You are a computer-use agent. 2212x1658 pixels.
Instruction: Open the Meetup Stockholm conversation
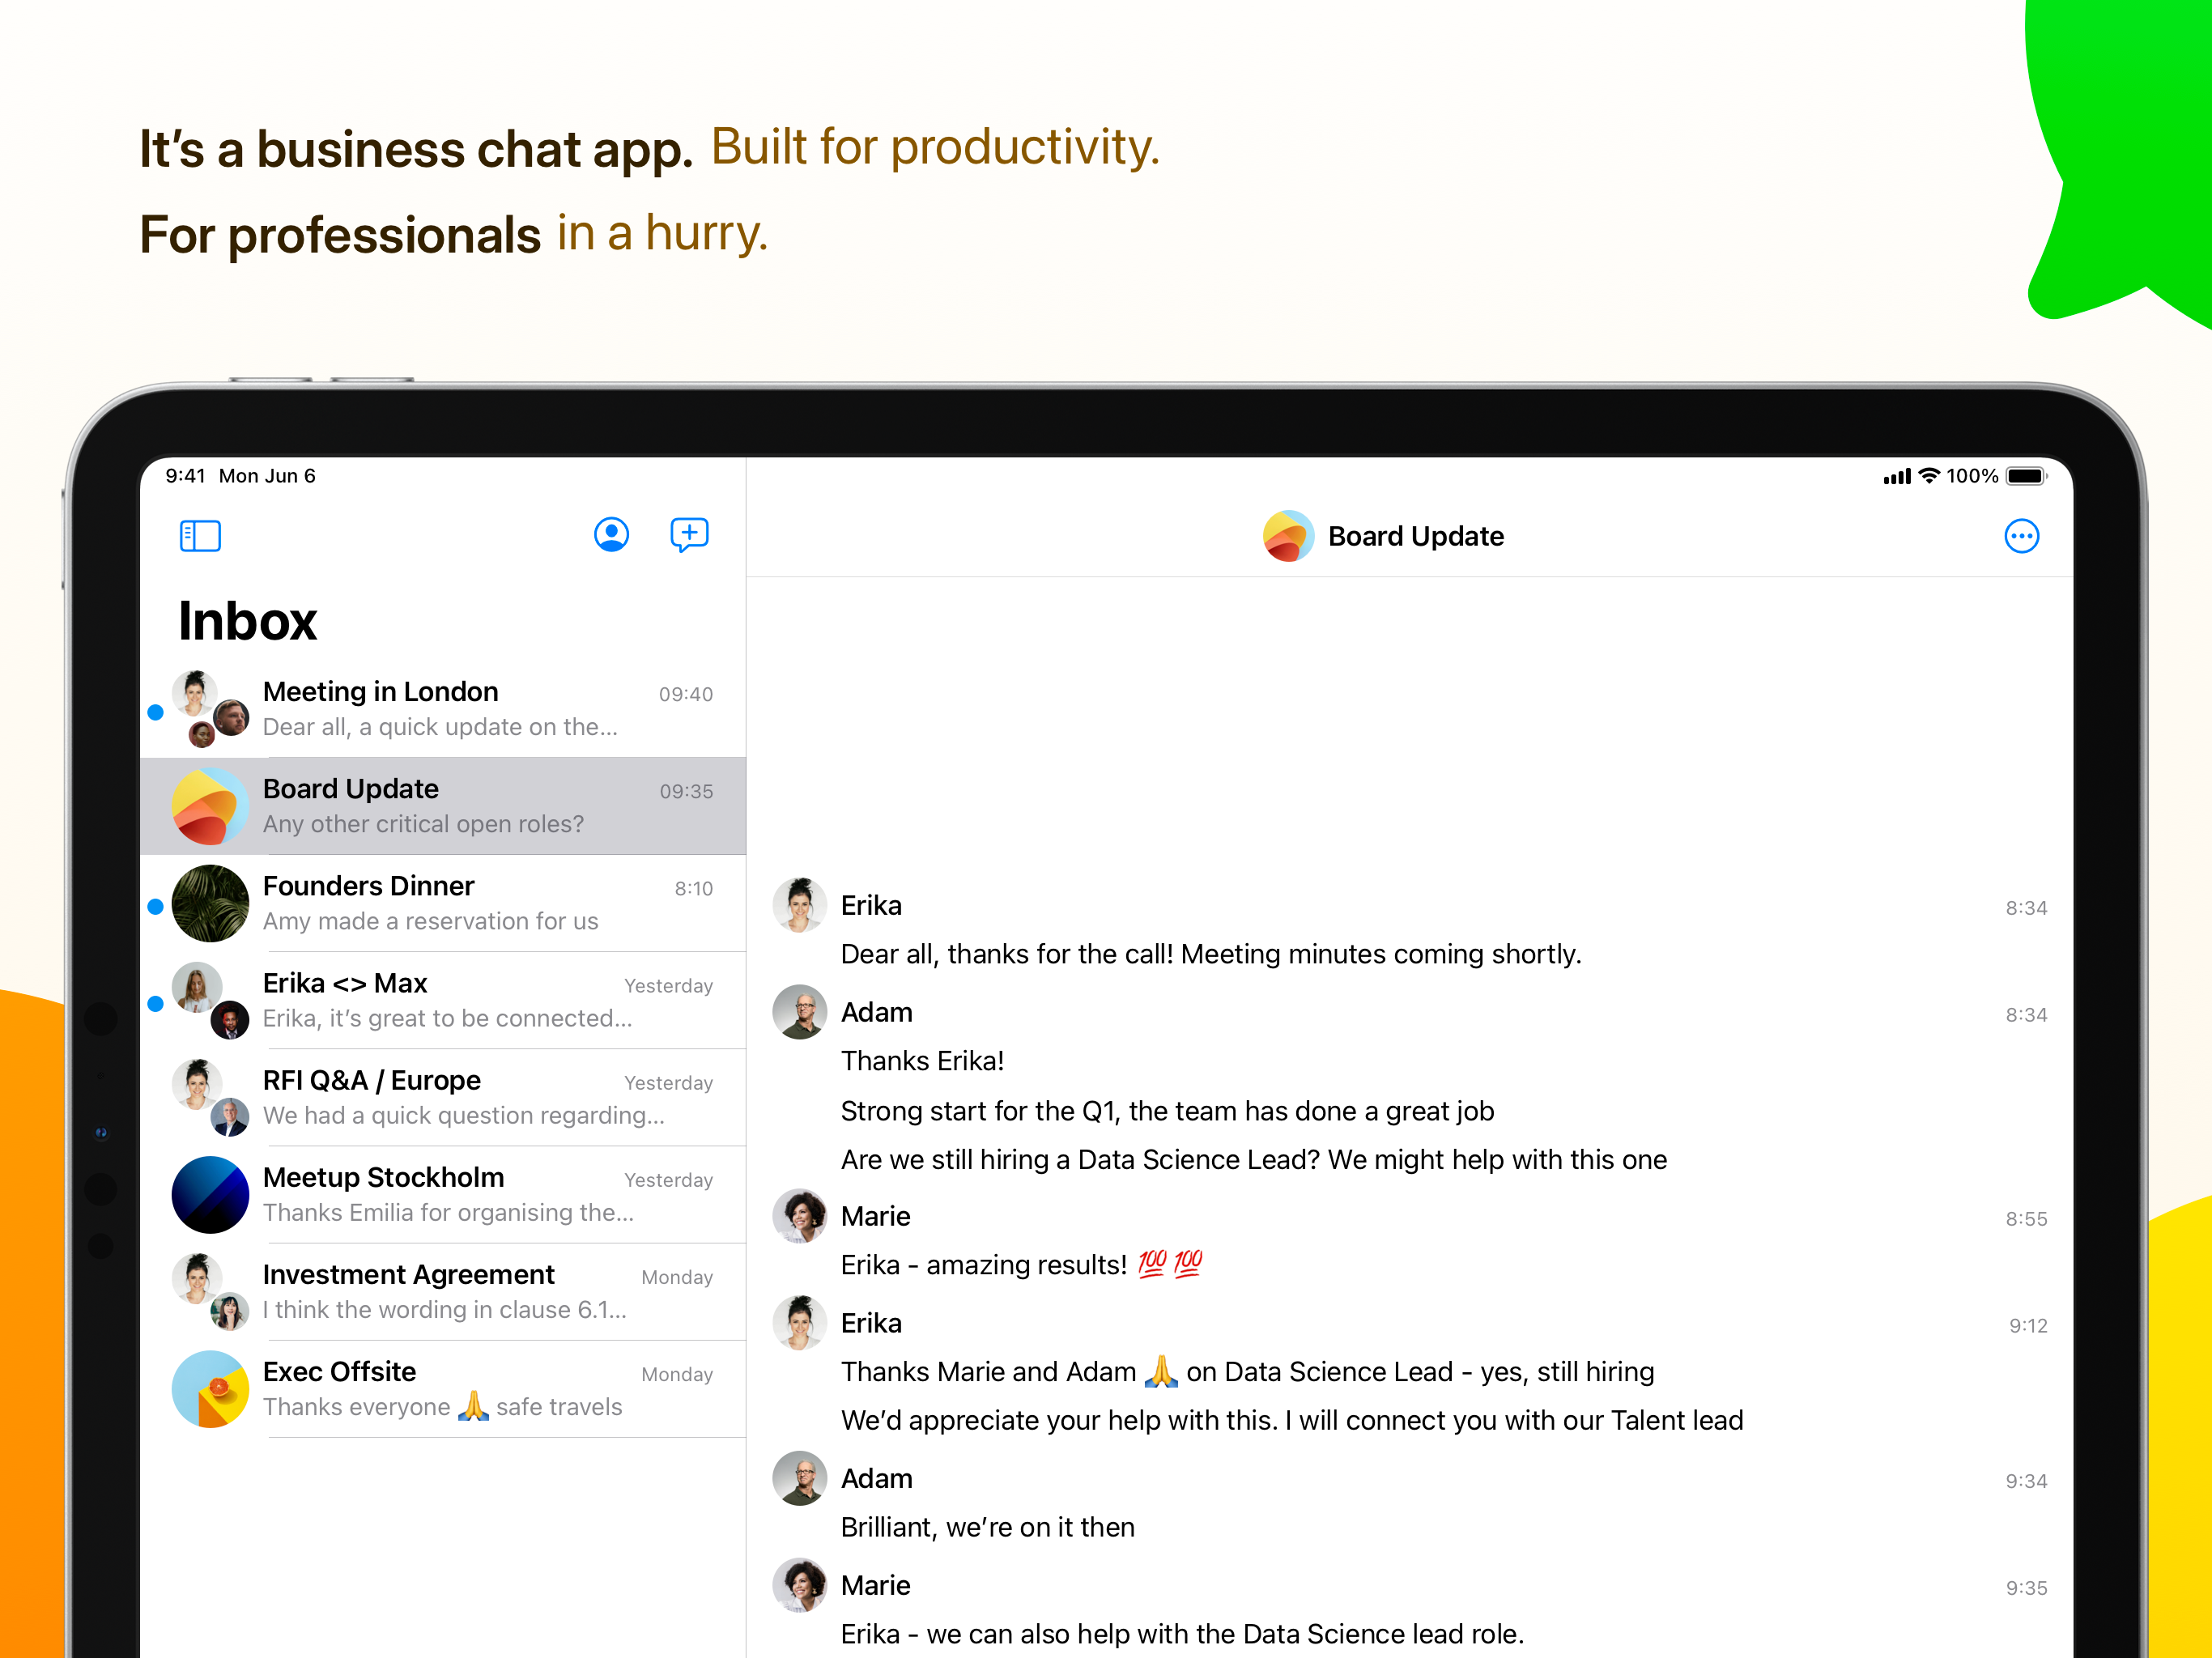pyautogui.click(x=443, y=1194)
